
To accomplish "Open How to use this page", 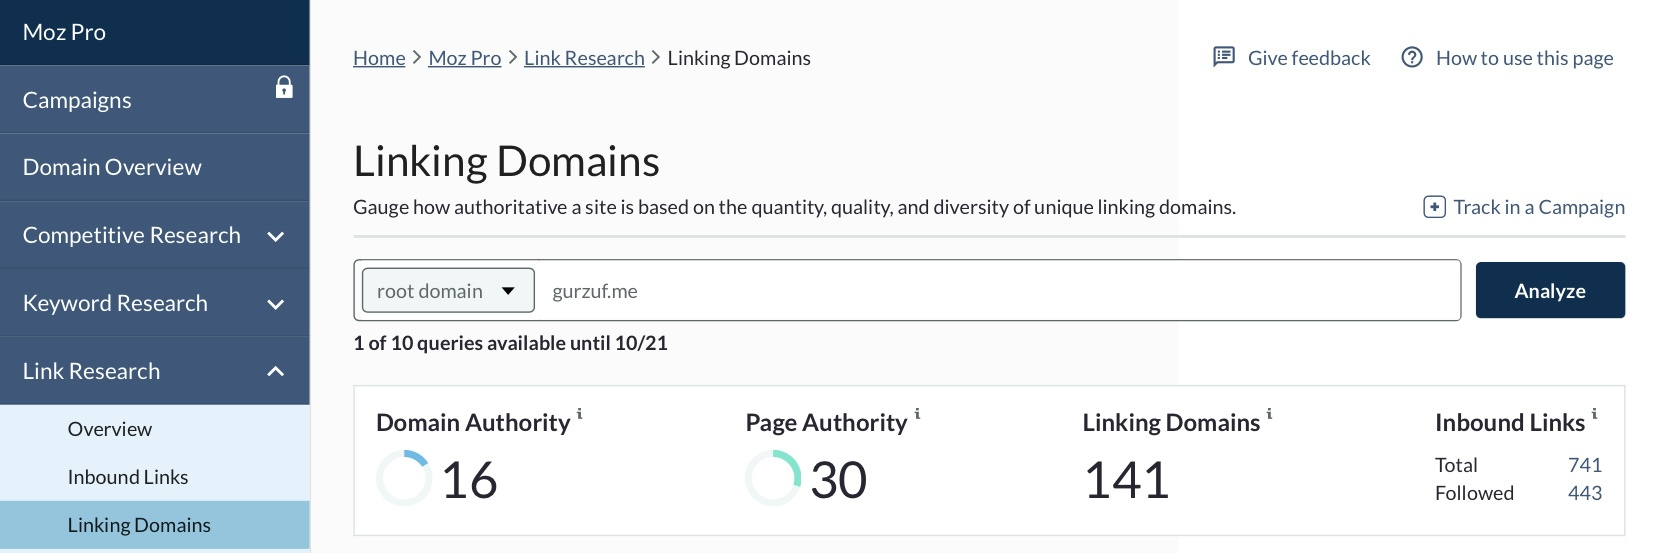I will pos(1507,58).
